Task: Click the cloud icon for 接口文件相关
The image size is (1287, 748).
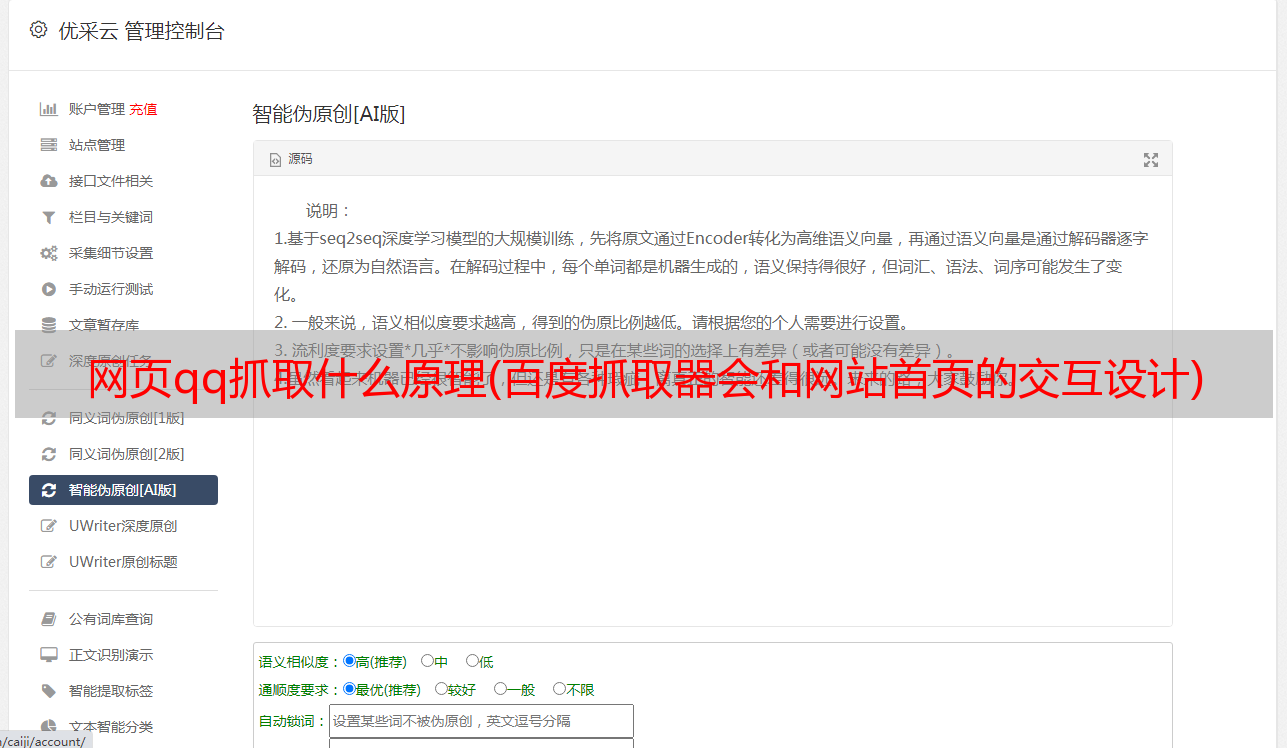Action: tap(48, 181)
